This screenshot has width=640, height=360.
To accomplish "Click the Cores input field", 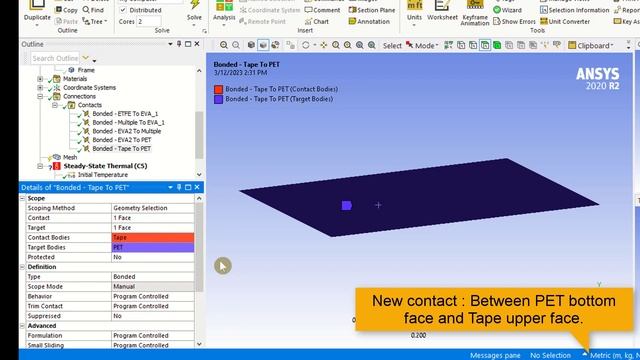I will [149, 22].
